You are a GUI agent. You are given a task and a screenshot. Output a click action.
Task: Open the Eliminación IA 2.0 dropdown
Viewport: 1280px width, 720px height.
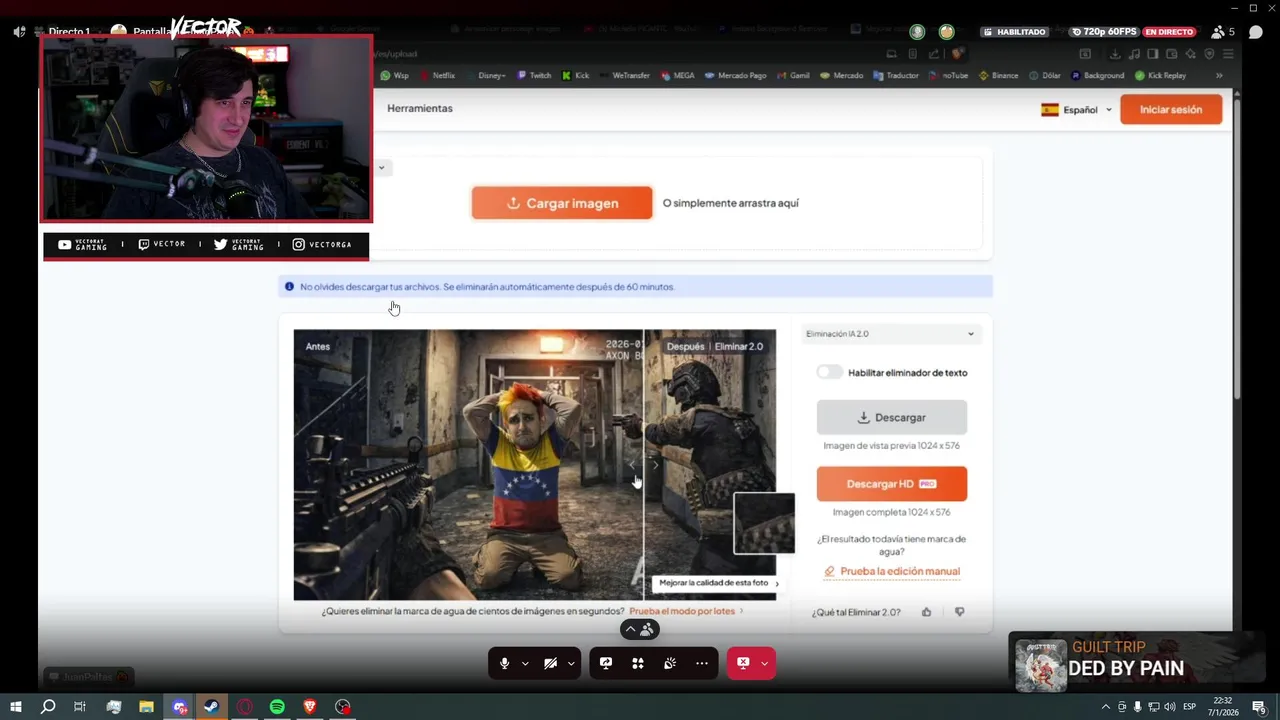(890, 334)
